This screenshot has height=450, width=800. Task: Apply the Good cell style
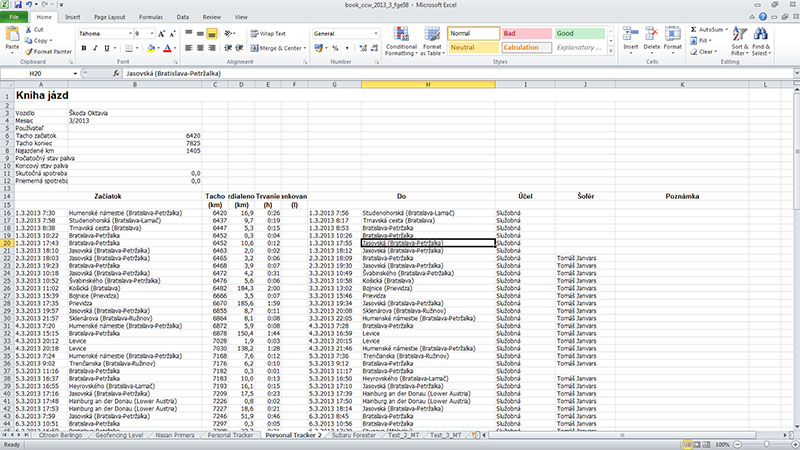[x=579, y=34]
